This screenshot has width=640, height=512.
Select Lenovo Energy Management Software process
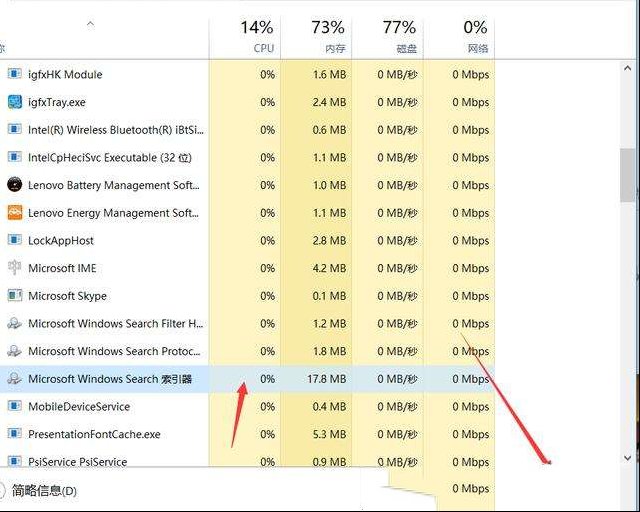point(247,212)
